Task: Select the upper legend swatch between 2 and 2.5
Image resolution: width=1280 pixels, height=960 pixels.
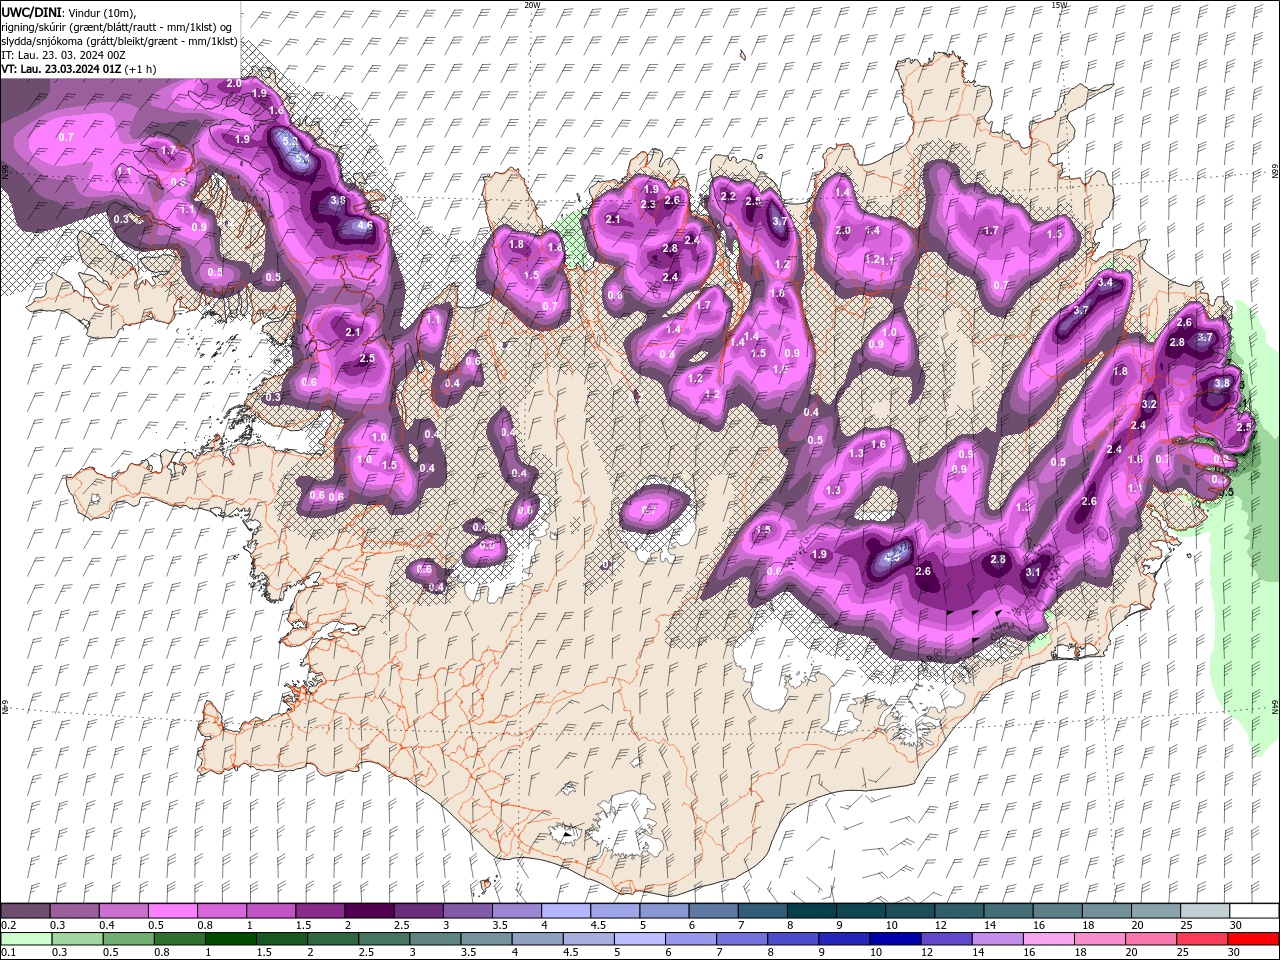Action: coord(369,911)
